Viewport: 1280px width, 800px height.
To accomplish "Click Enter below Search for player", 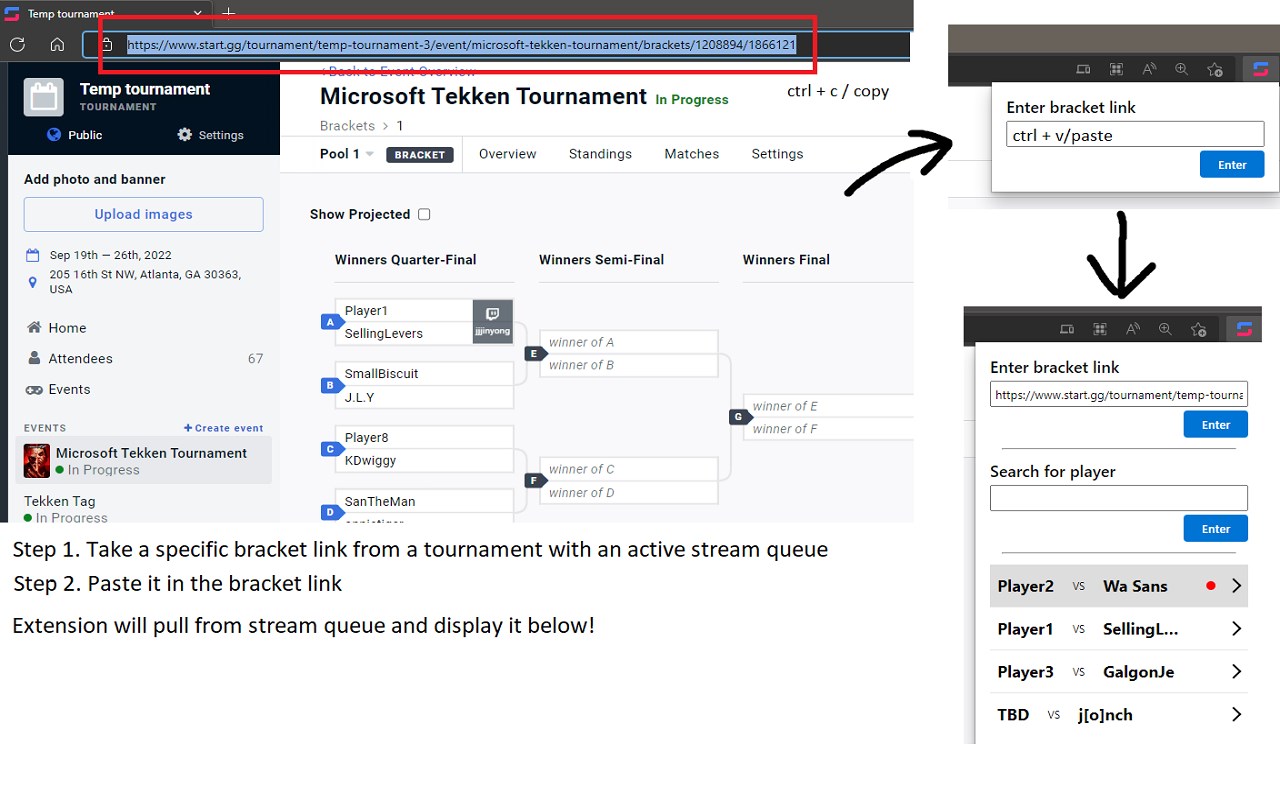I will [x=1216, y=529].
